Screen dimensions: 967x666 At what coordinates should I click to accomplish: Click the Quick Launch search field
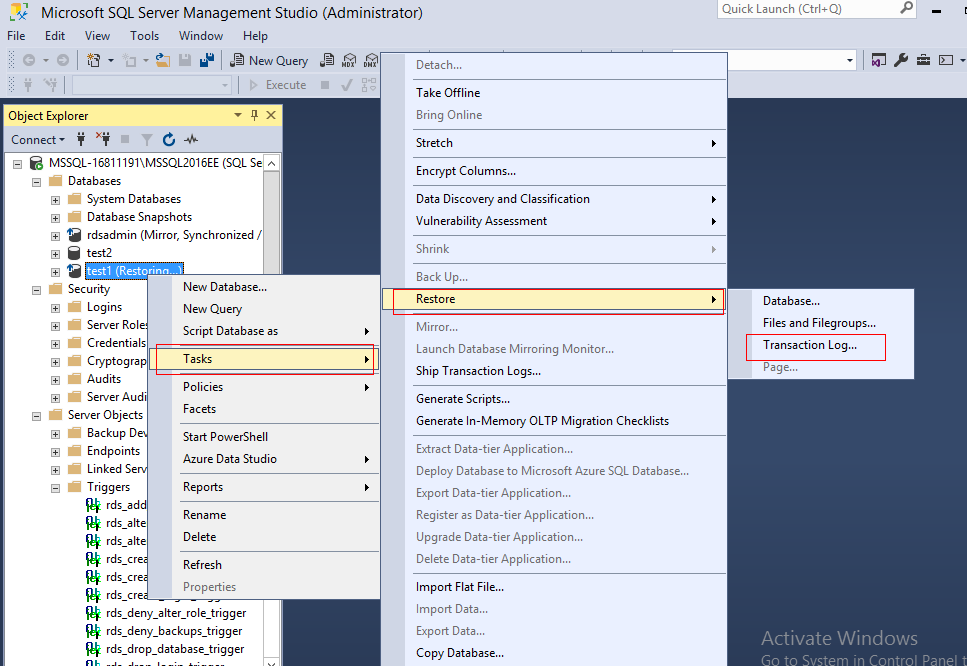[809, 9]
